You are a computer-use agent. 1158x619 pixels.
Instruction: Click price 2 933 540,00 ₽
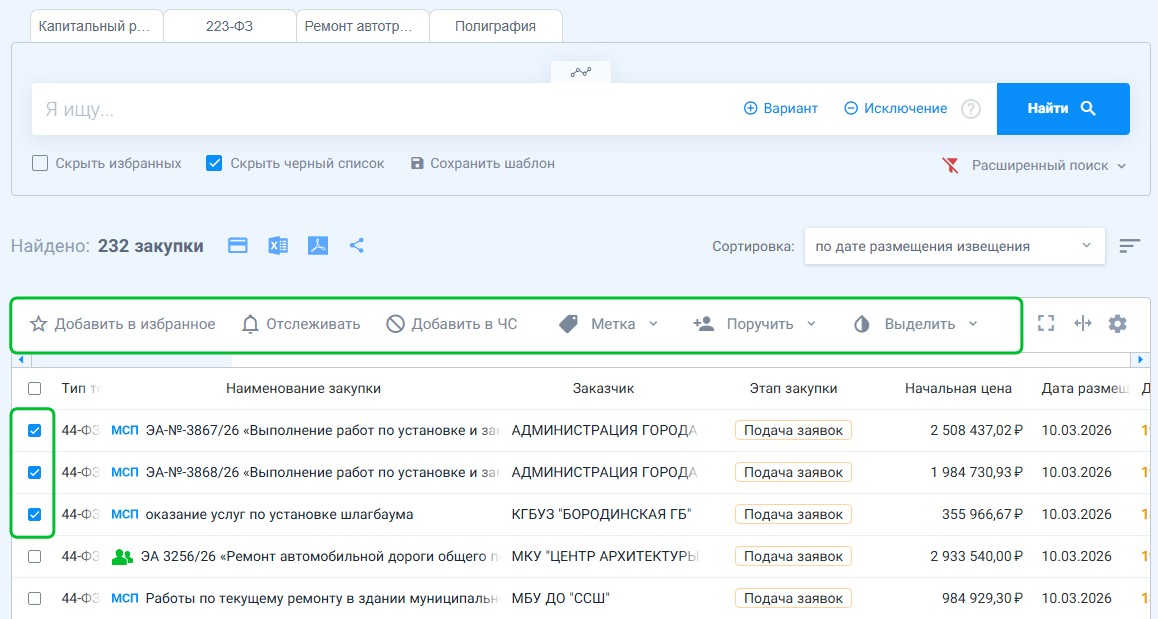976,556
